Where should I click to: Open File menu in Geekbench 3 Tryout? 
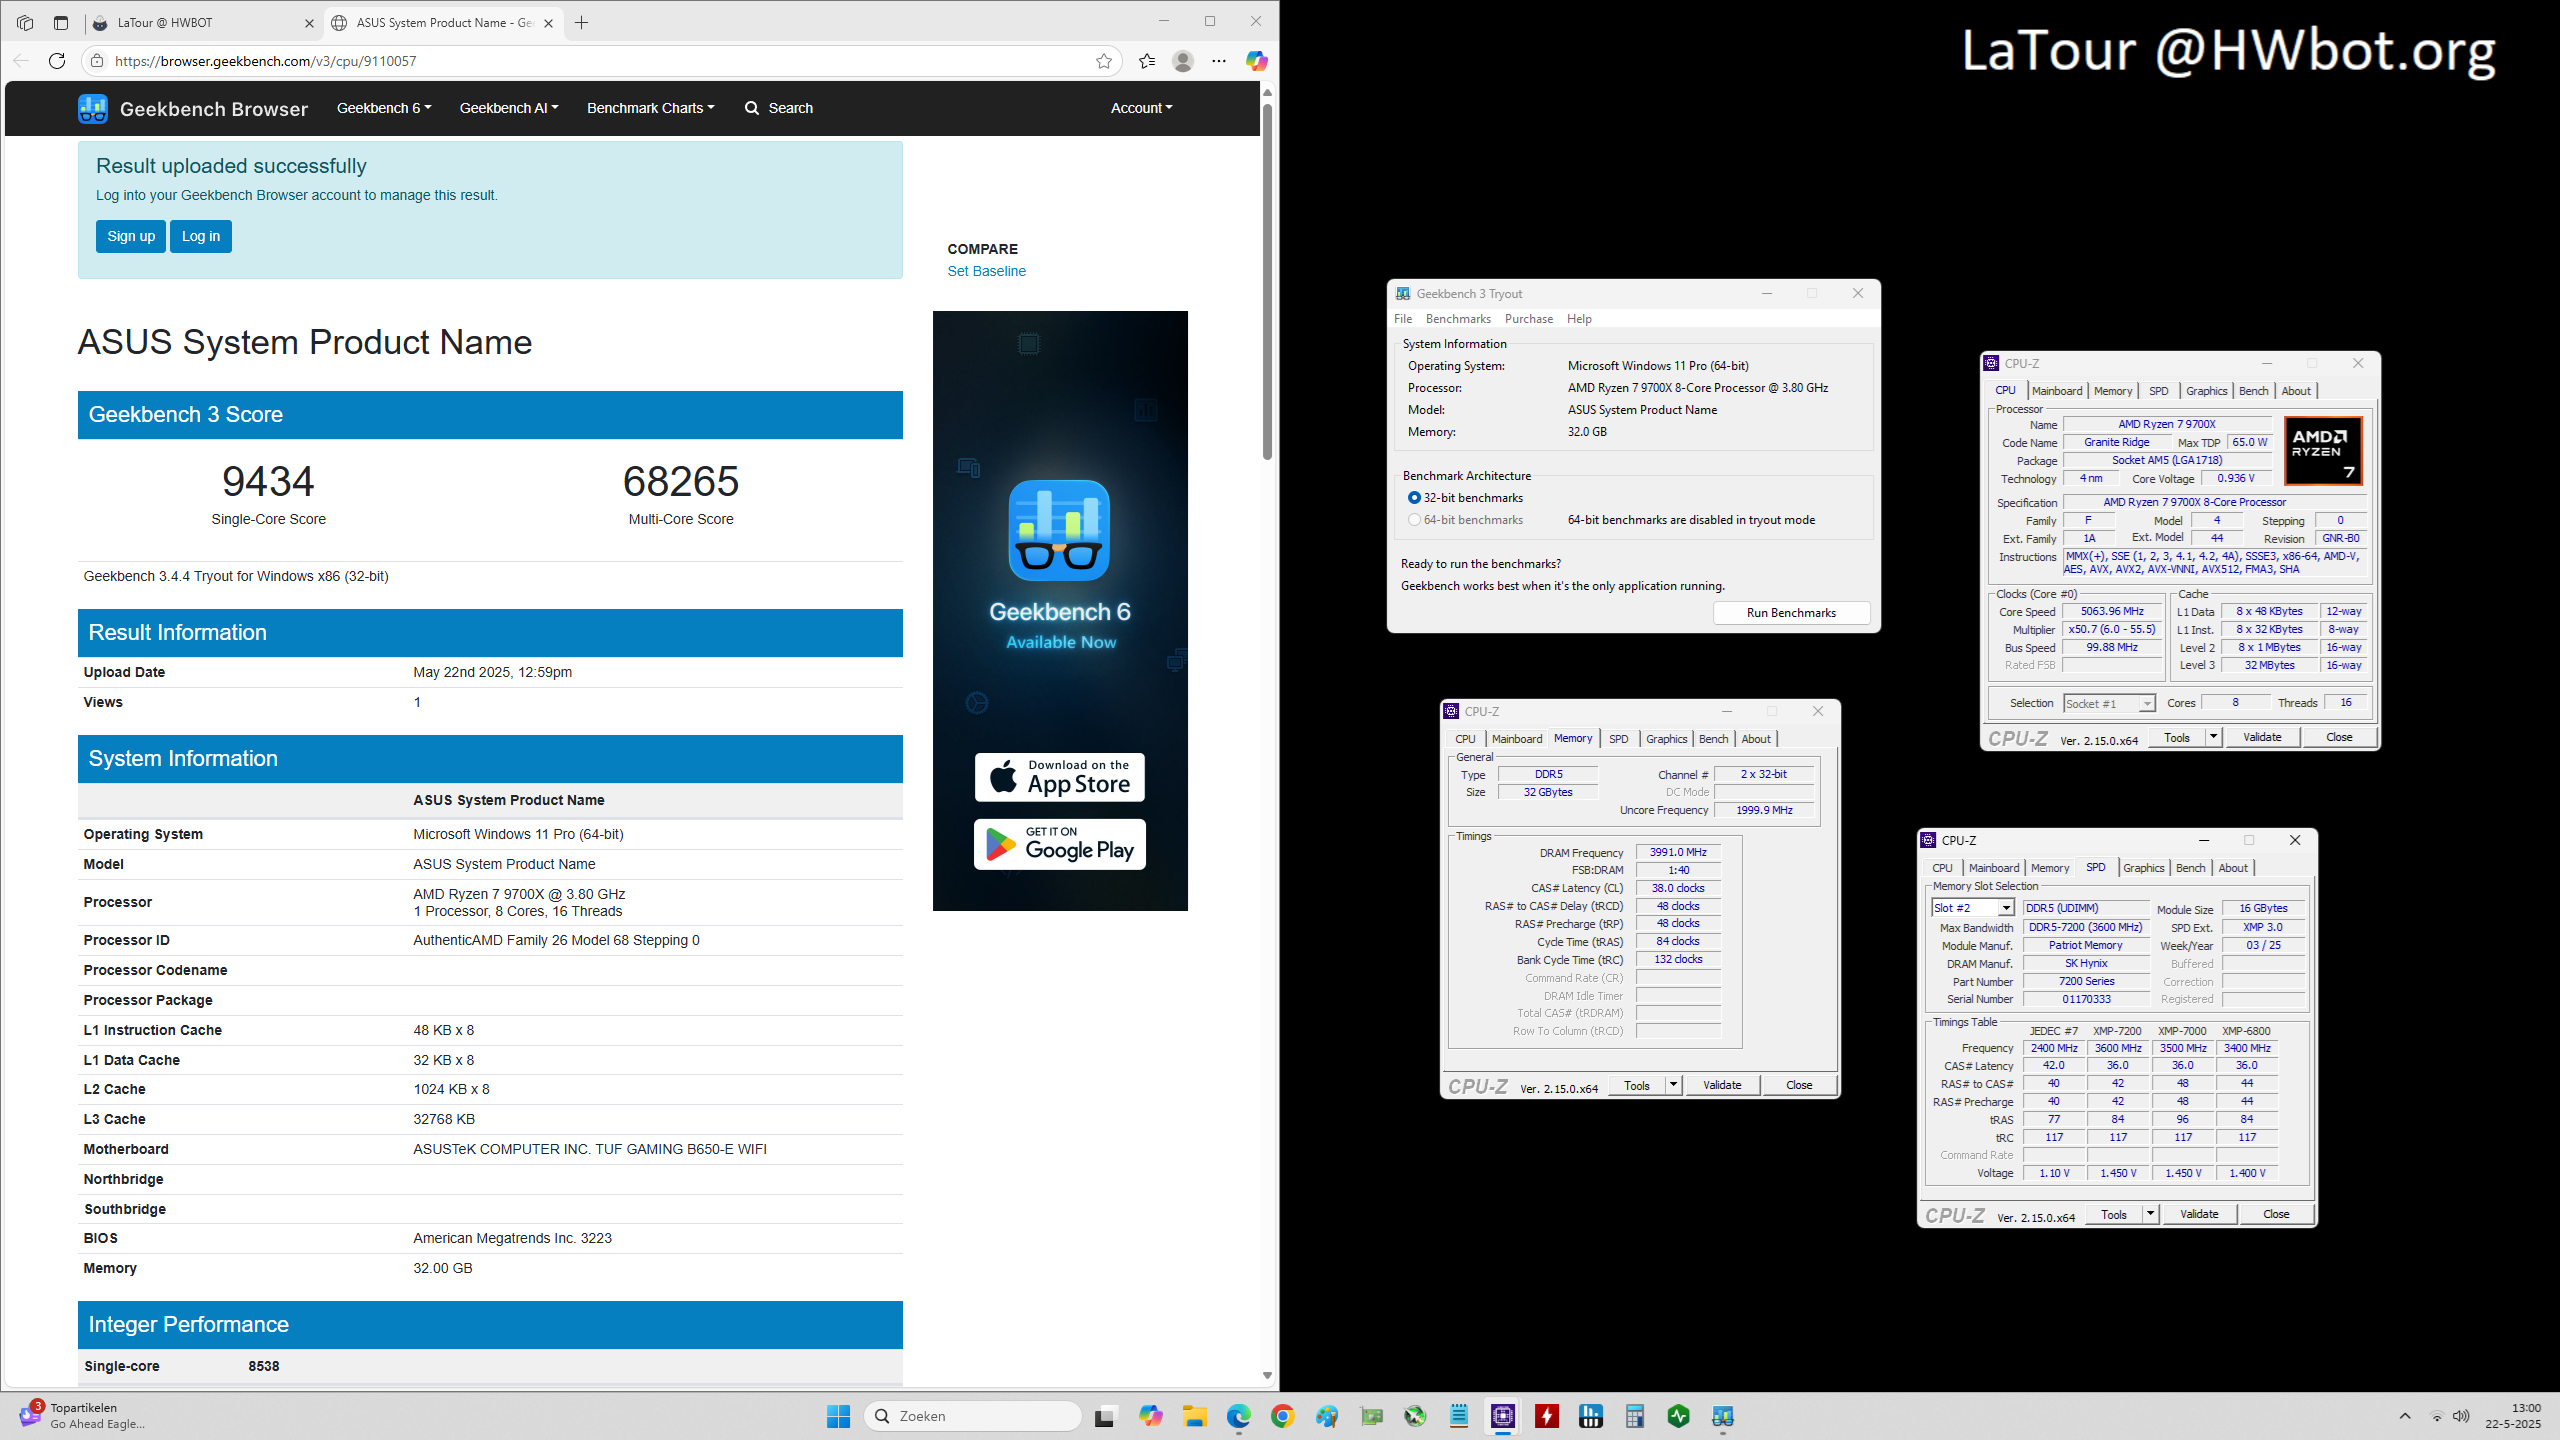1403,319
